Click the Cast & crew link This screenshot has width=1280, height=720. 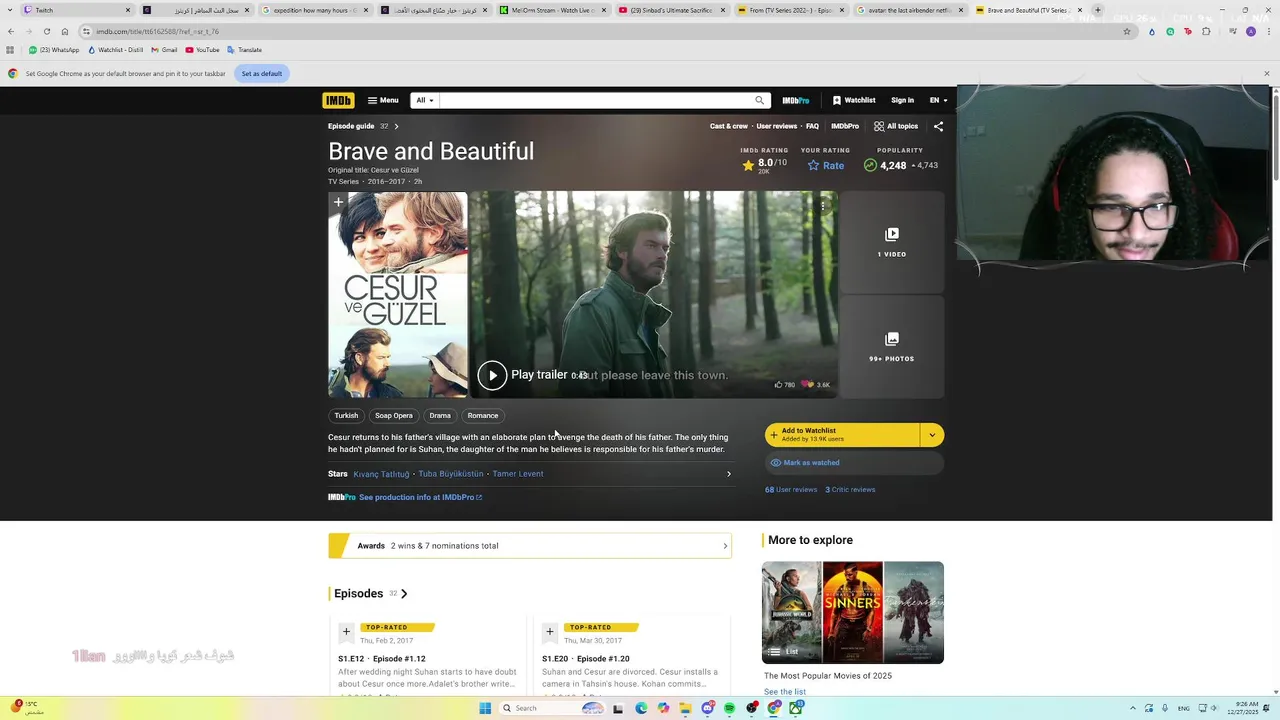point(728,126)
